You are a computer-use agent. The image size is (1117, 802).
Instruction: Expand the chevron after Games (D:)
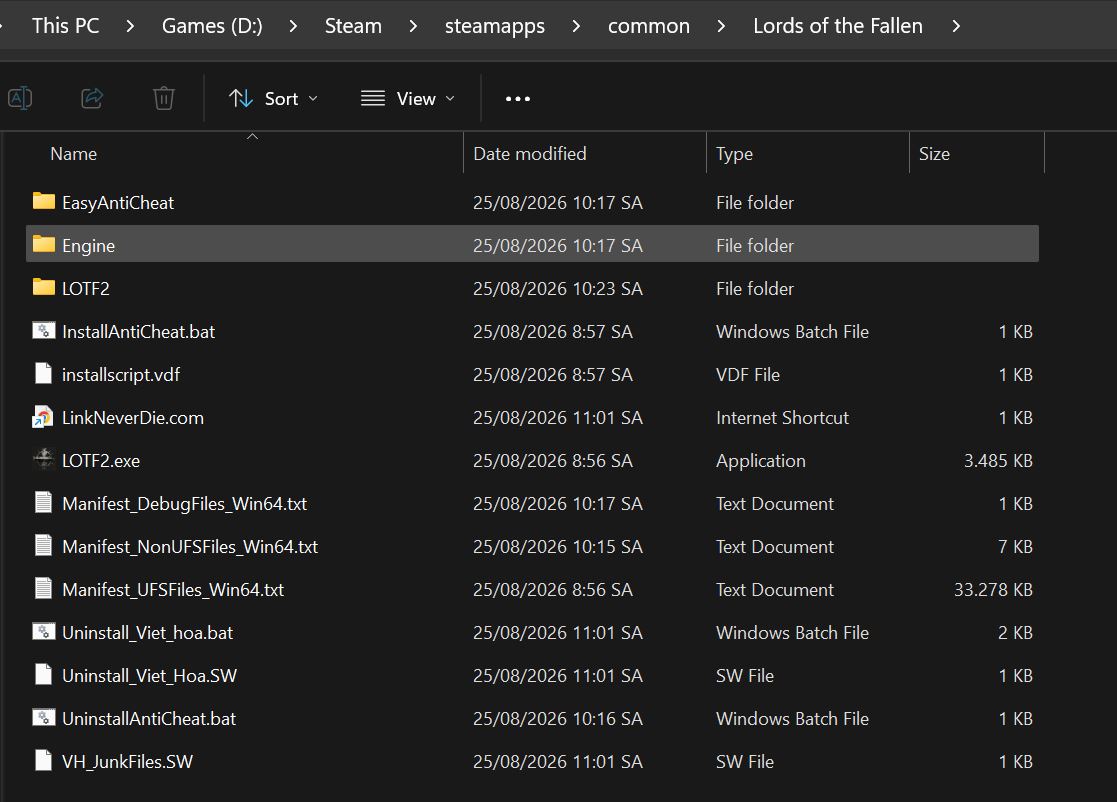pyautogui.click(x=293, y=26)
